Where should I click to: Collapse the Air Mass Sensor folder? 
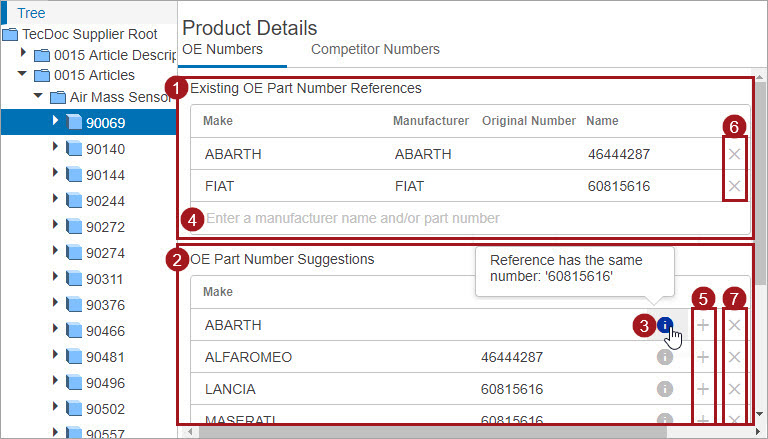point(38,97)
